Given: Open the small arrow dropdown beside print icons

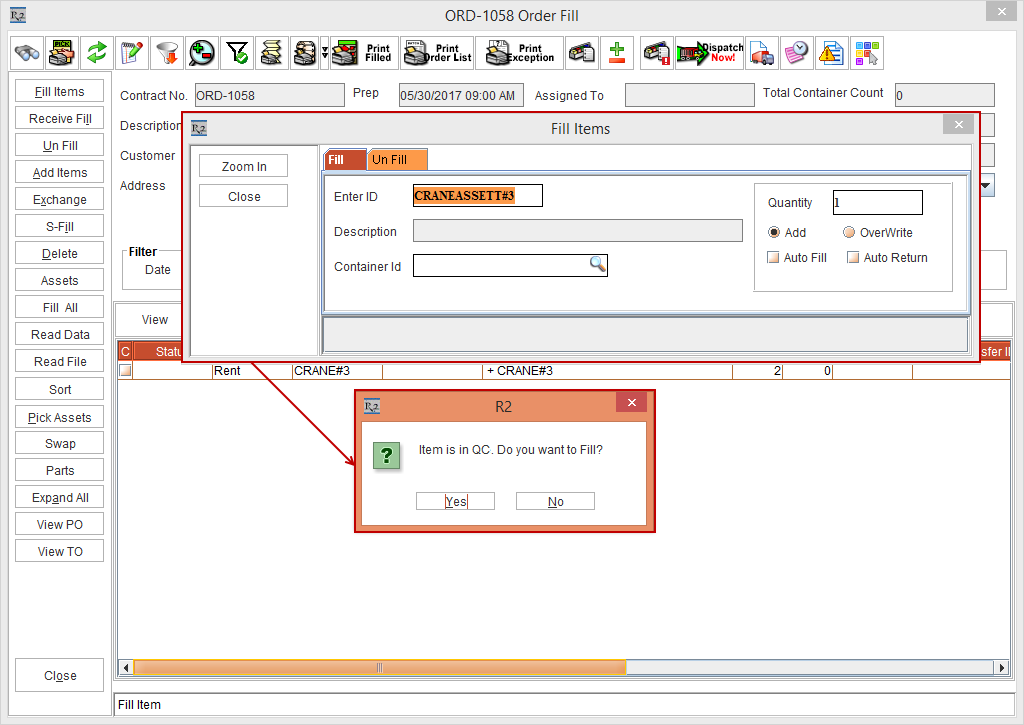Looking at the screenshot, I should click(x=324, y=53).
